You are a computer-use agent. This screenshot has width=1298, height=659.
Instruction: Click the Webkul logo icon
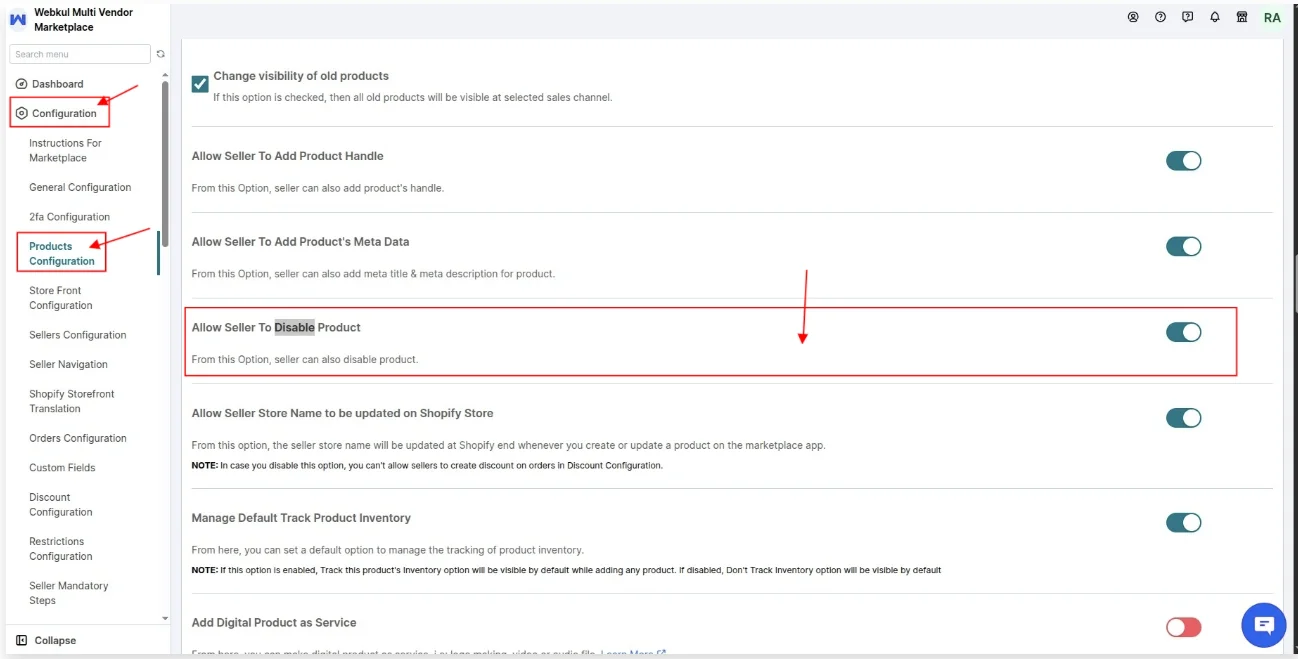[x=18, y=19]
